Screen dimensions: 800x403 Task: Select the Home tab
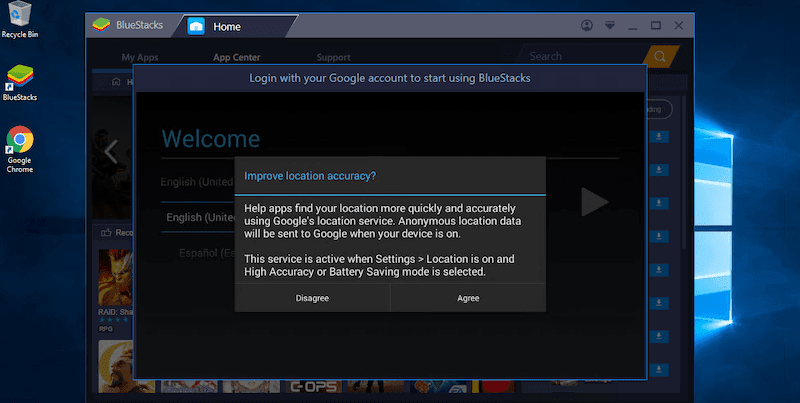pyautogui.click(x=234, y=27)
